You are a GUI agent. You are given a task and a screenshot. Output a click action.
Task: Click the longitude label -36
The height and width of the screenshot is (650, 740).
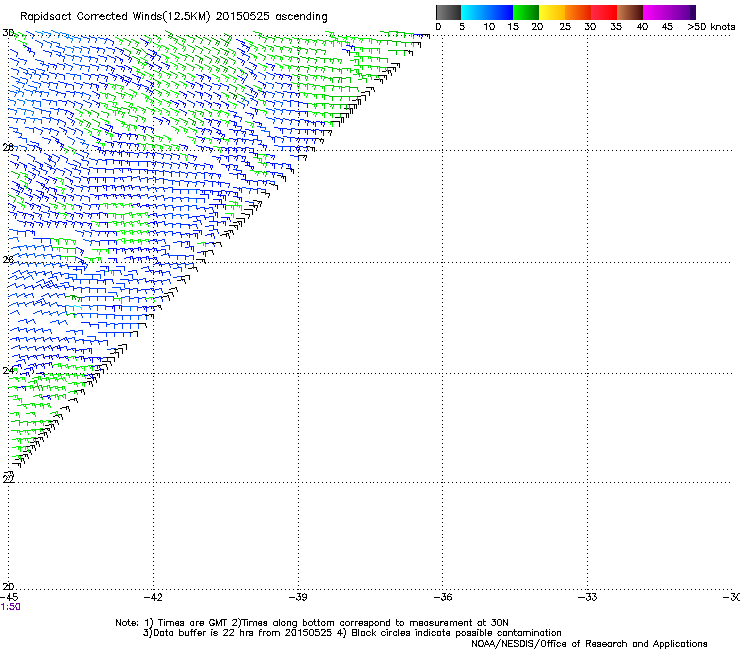click(x=443, y=597)
